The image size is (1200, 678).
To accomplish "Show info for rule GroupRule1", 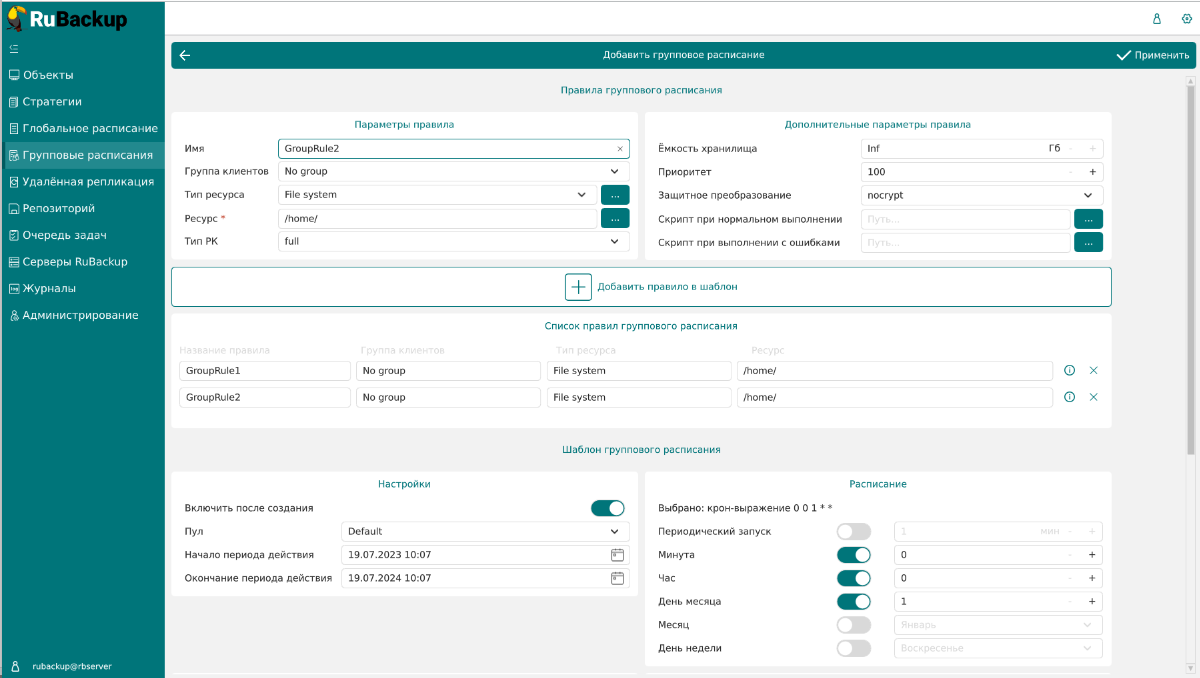I will (1069, 371).
